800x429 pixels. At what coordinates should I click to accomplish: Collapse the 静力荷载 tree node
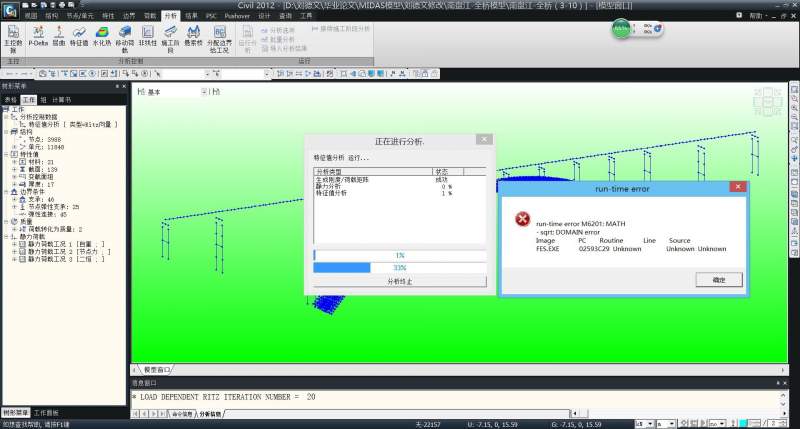pyautogui.click(x=6, y=237)
